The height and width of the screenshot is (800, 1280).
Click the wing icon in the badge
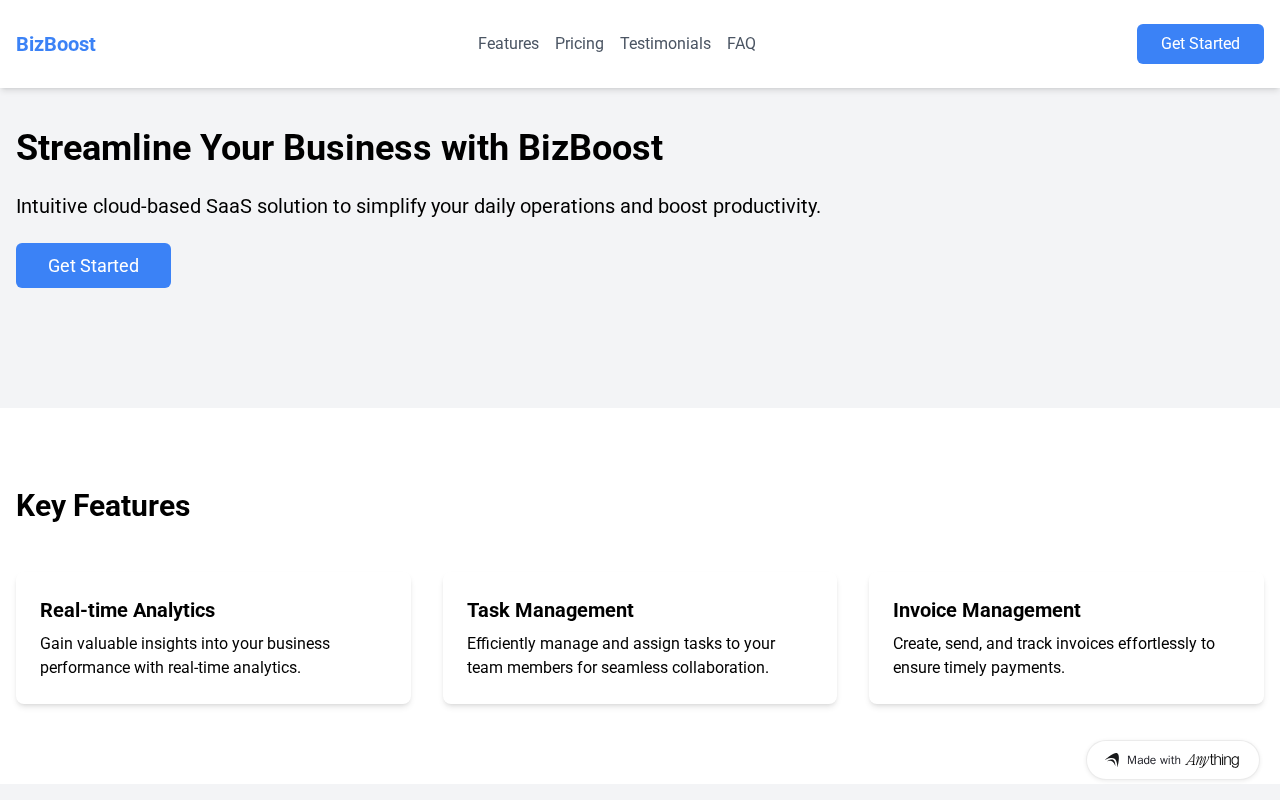1112,760
